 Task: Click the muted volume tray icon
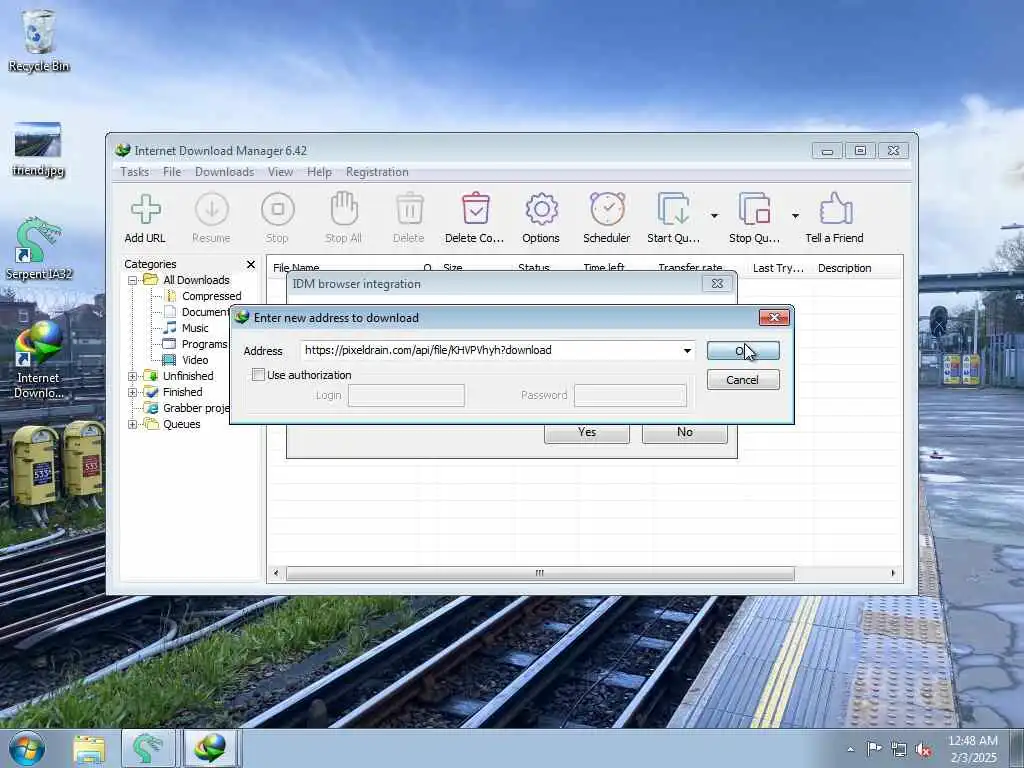(x=923, y=750)
